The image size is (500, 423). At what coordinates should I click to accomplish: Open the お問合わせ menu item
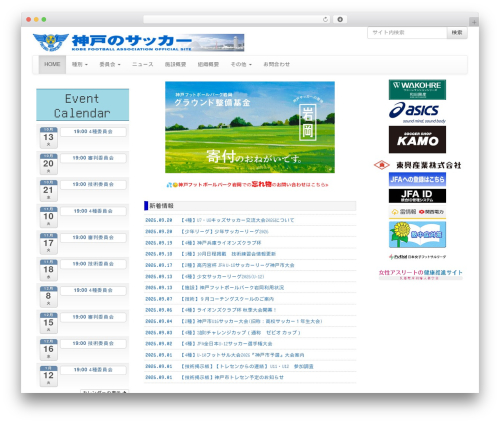(x=276, y=64)
